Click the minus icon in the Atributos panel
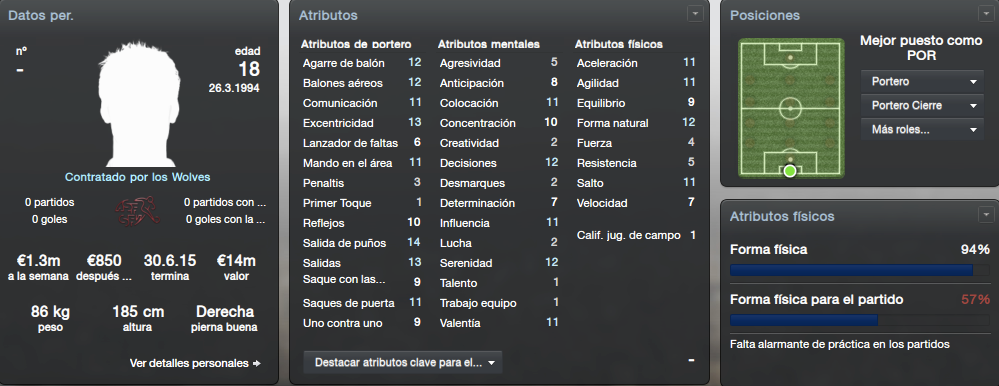 click(691, 361)
